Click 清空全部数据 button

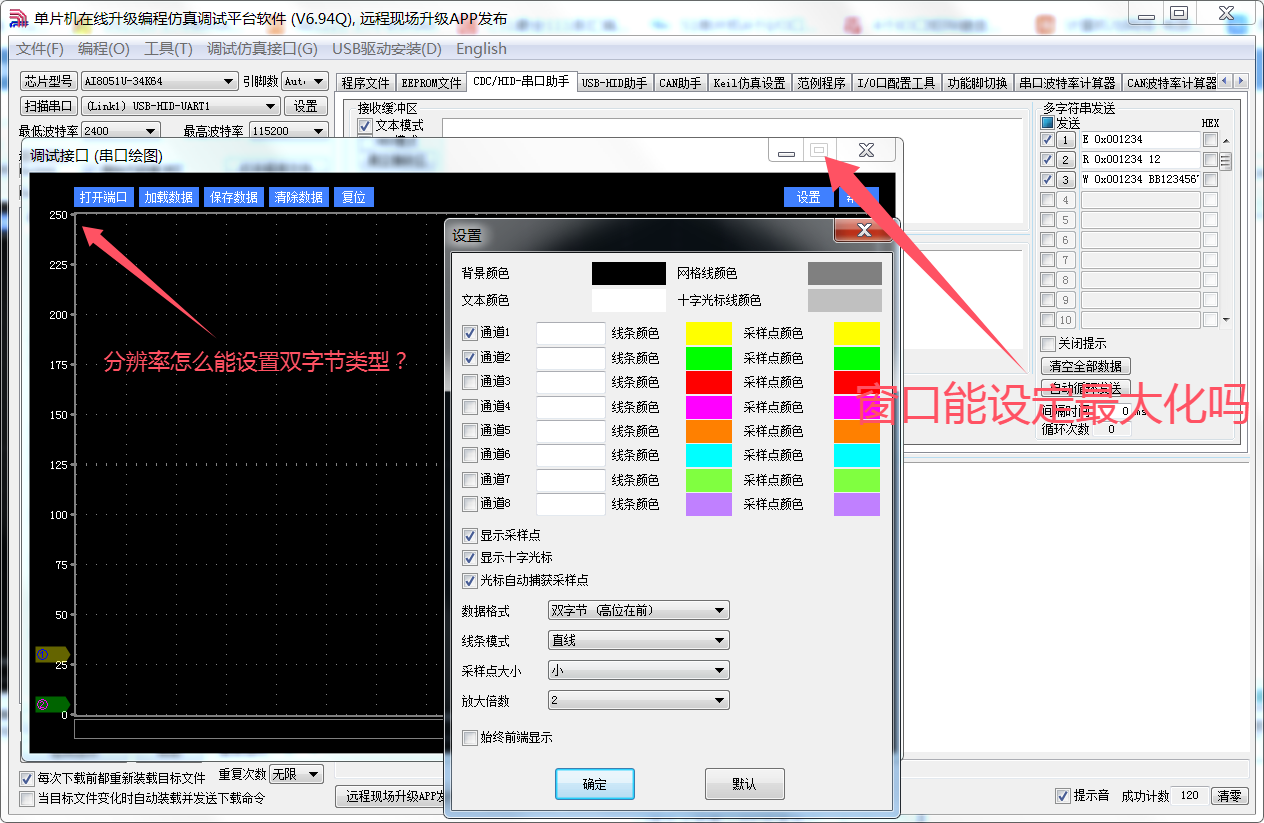point(1086,366)
